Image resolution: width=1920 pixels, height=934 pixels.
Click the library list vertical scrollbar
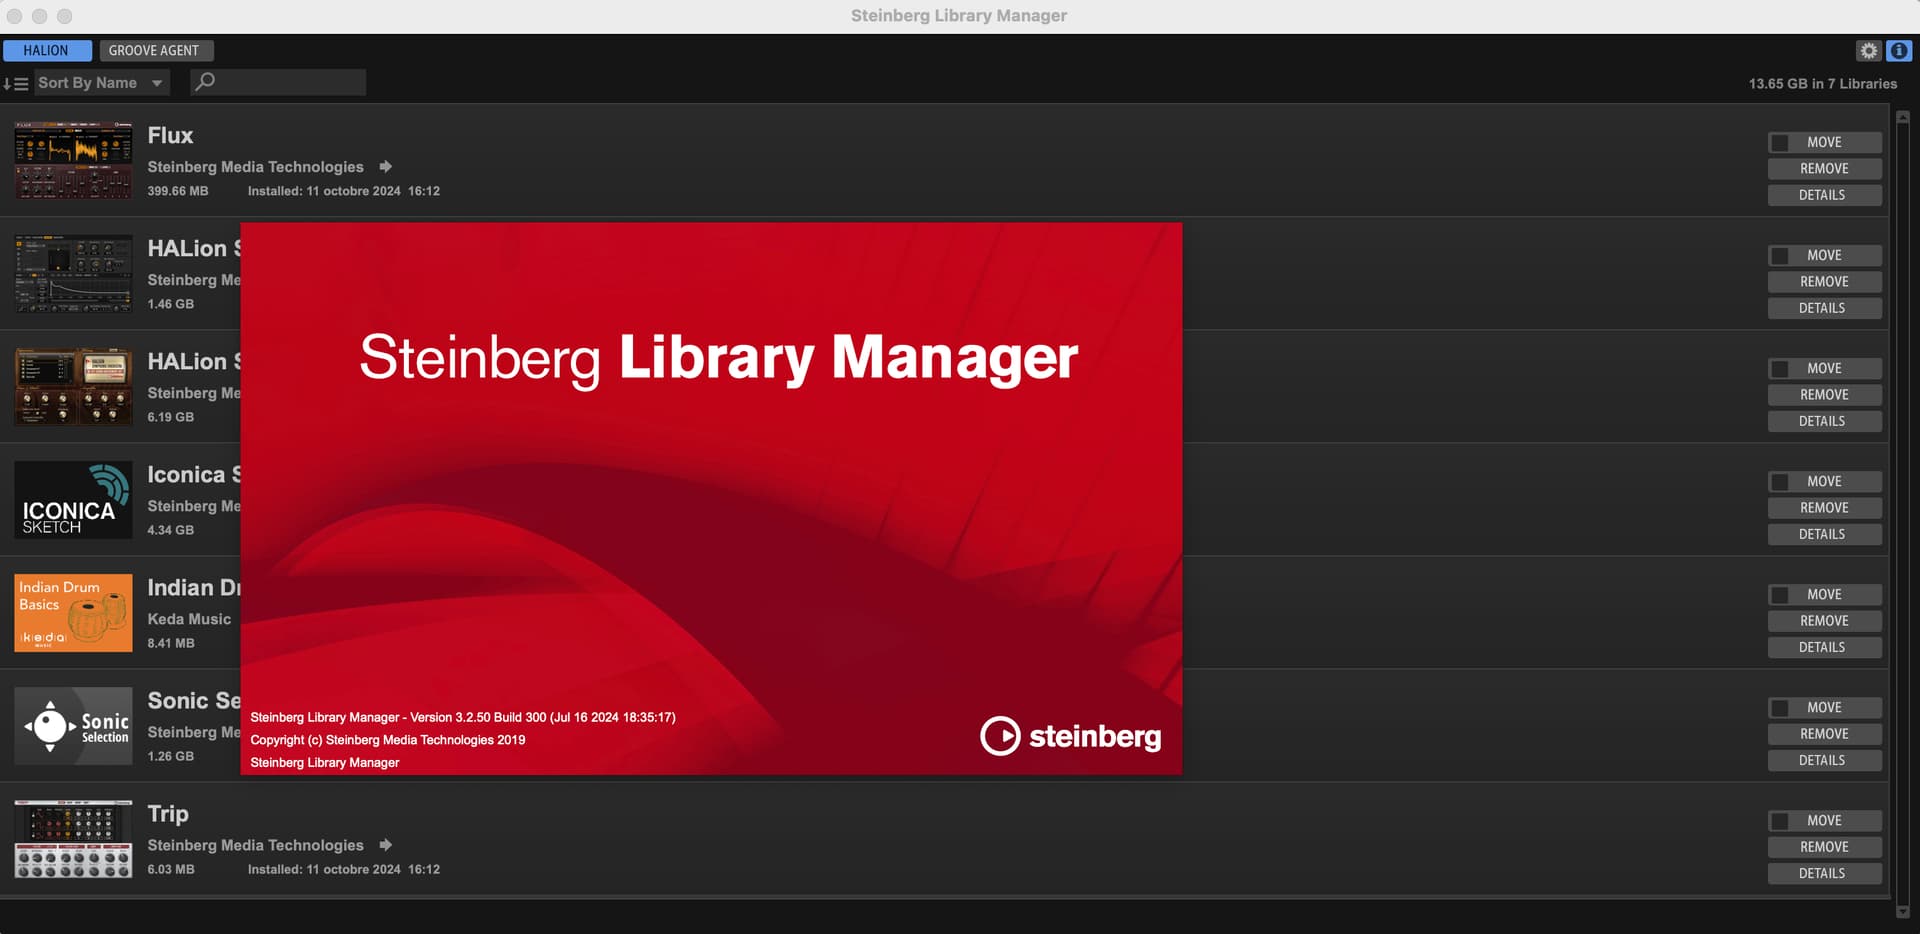[x=1903, y=514]
